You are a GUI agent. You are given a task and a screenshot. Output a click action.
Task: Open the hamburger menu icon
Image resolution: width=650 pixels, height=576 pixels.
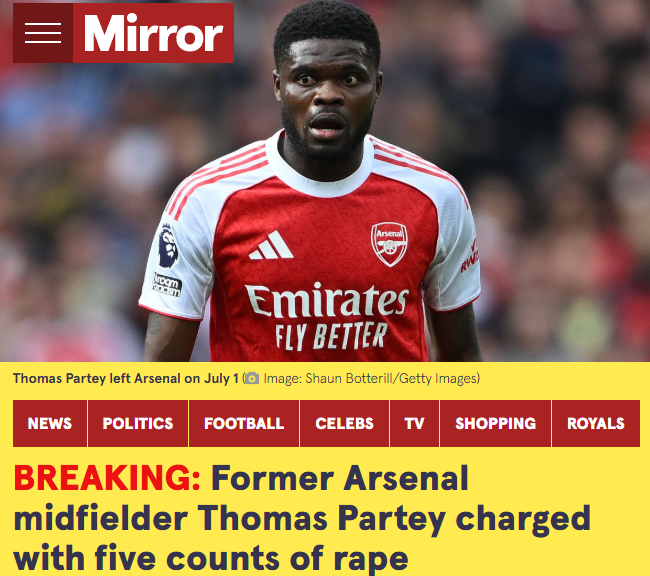(x=43, y=33)
